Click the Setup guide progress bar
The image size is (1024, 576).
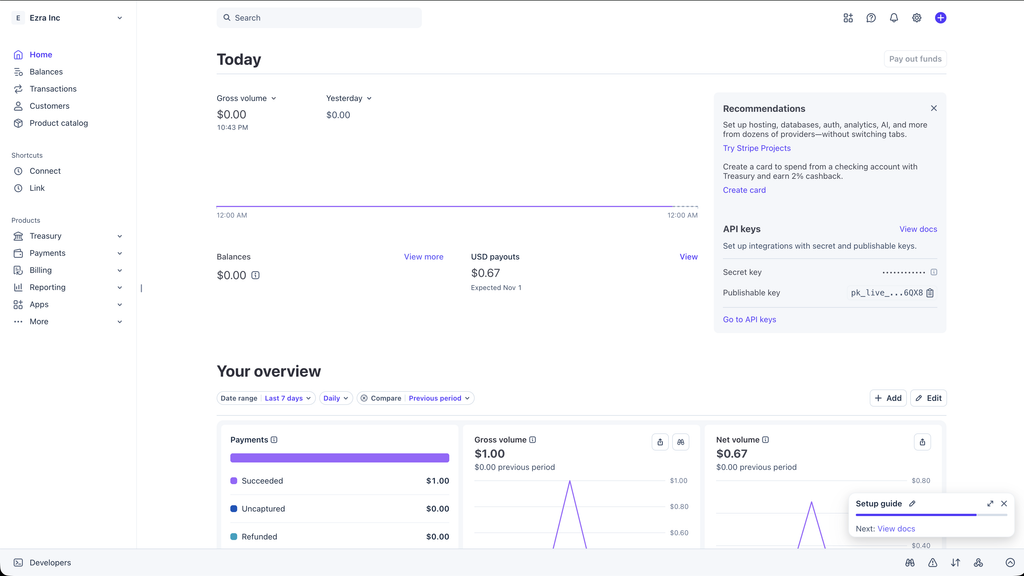tap(931, 515)
